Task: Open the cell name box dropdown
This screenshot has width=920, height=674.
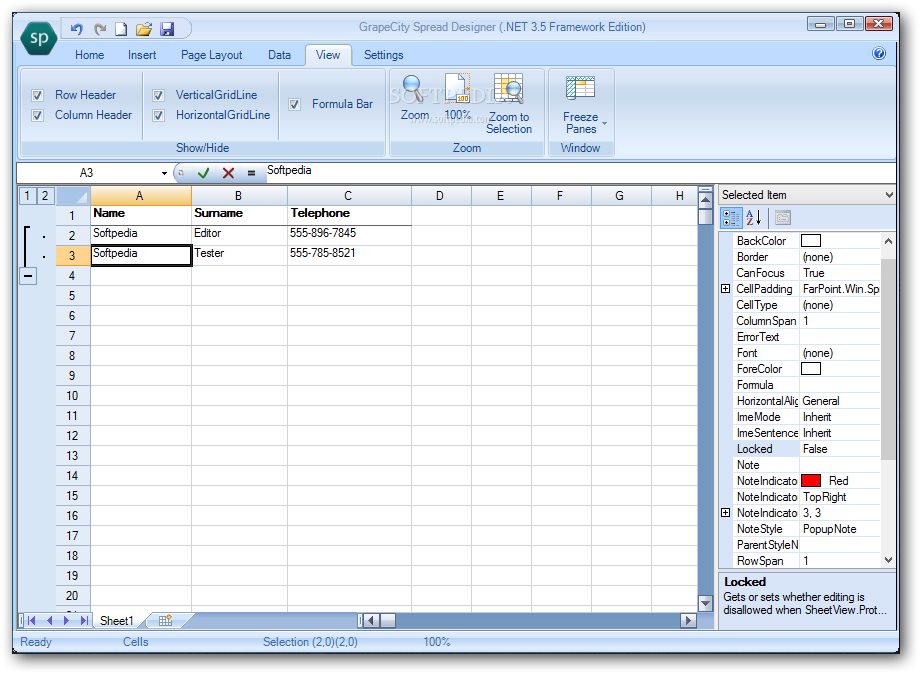Action: coord(164,173)
